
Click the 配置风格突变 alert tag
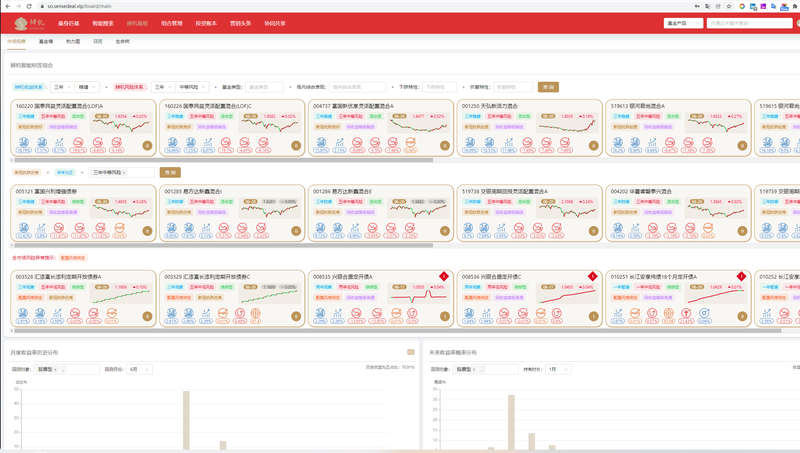73,258
